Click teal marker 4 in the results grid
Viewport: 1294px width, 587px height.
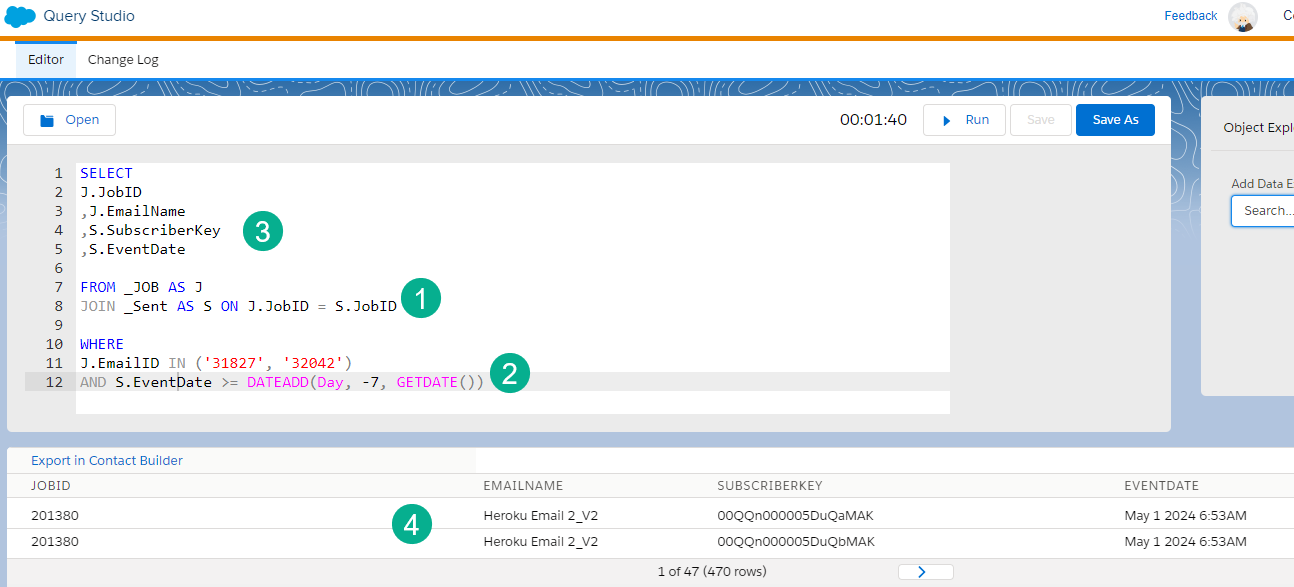(x=412, y=523)
